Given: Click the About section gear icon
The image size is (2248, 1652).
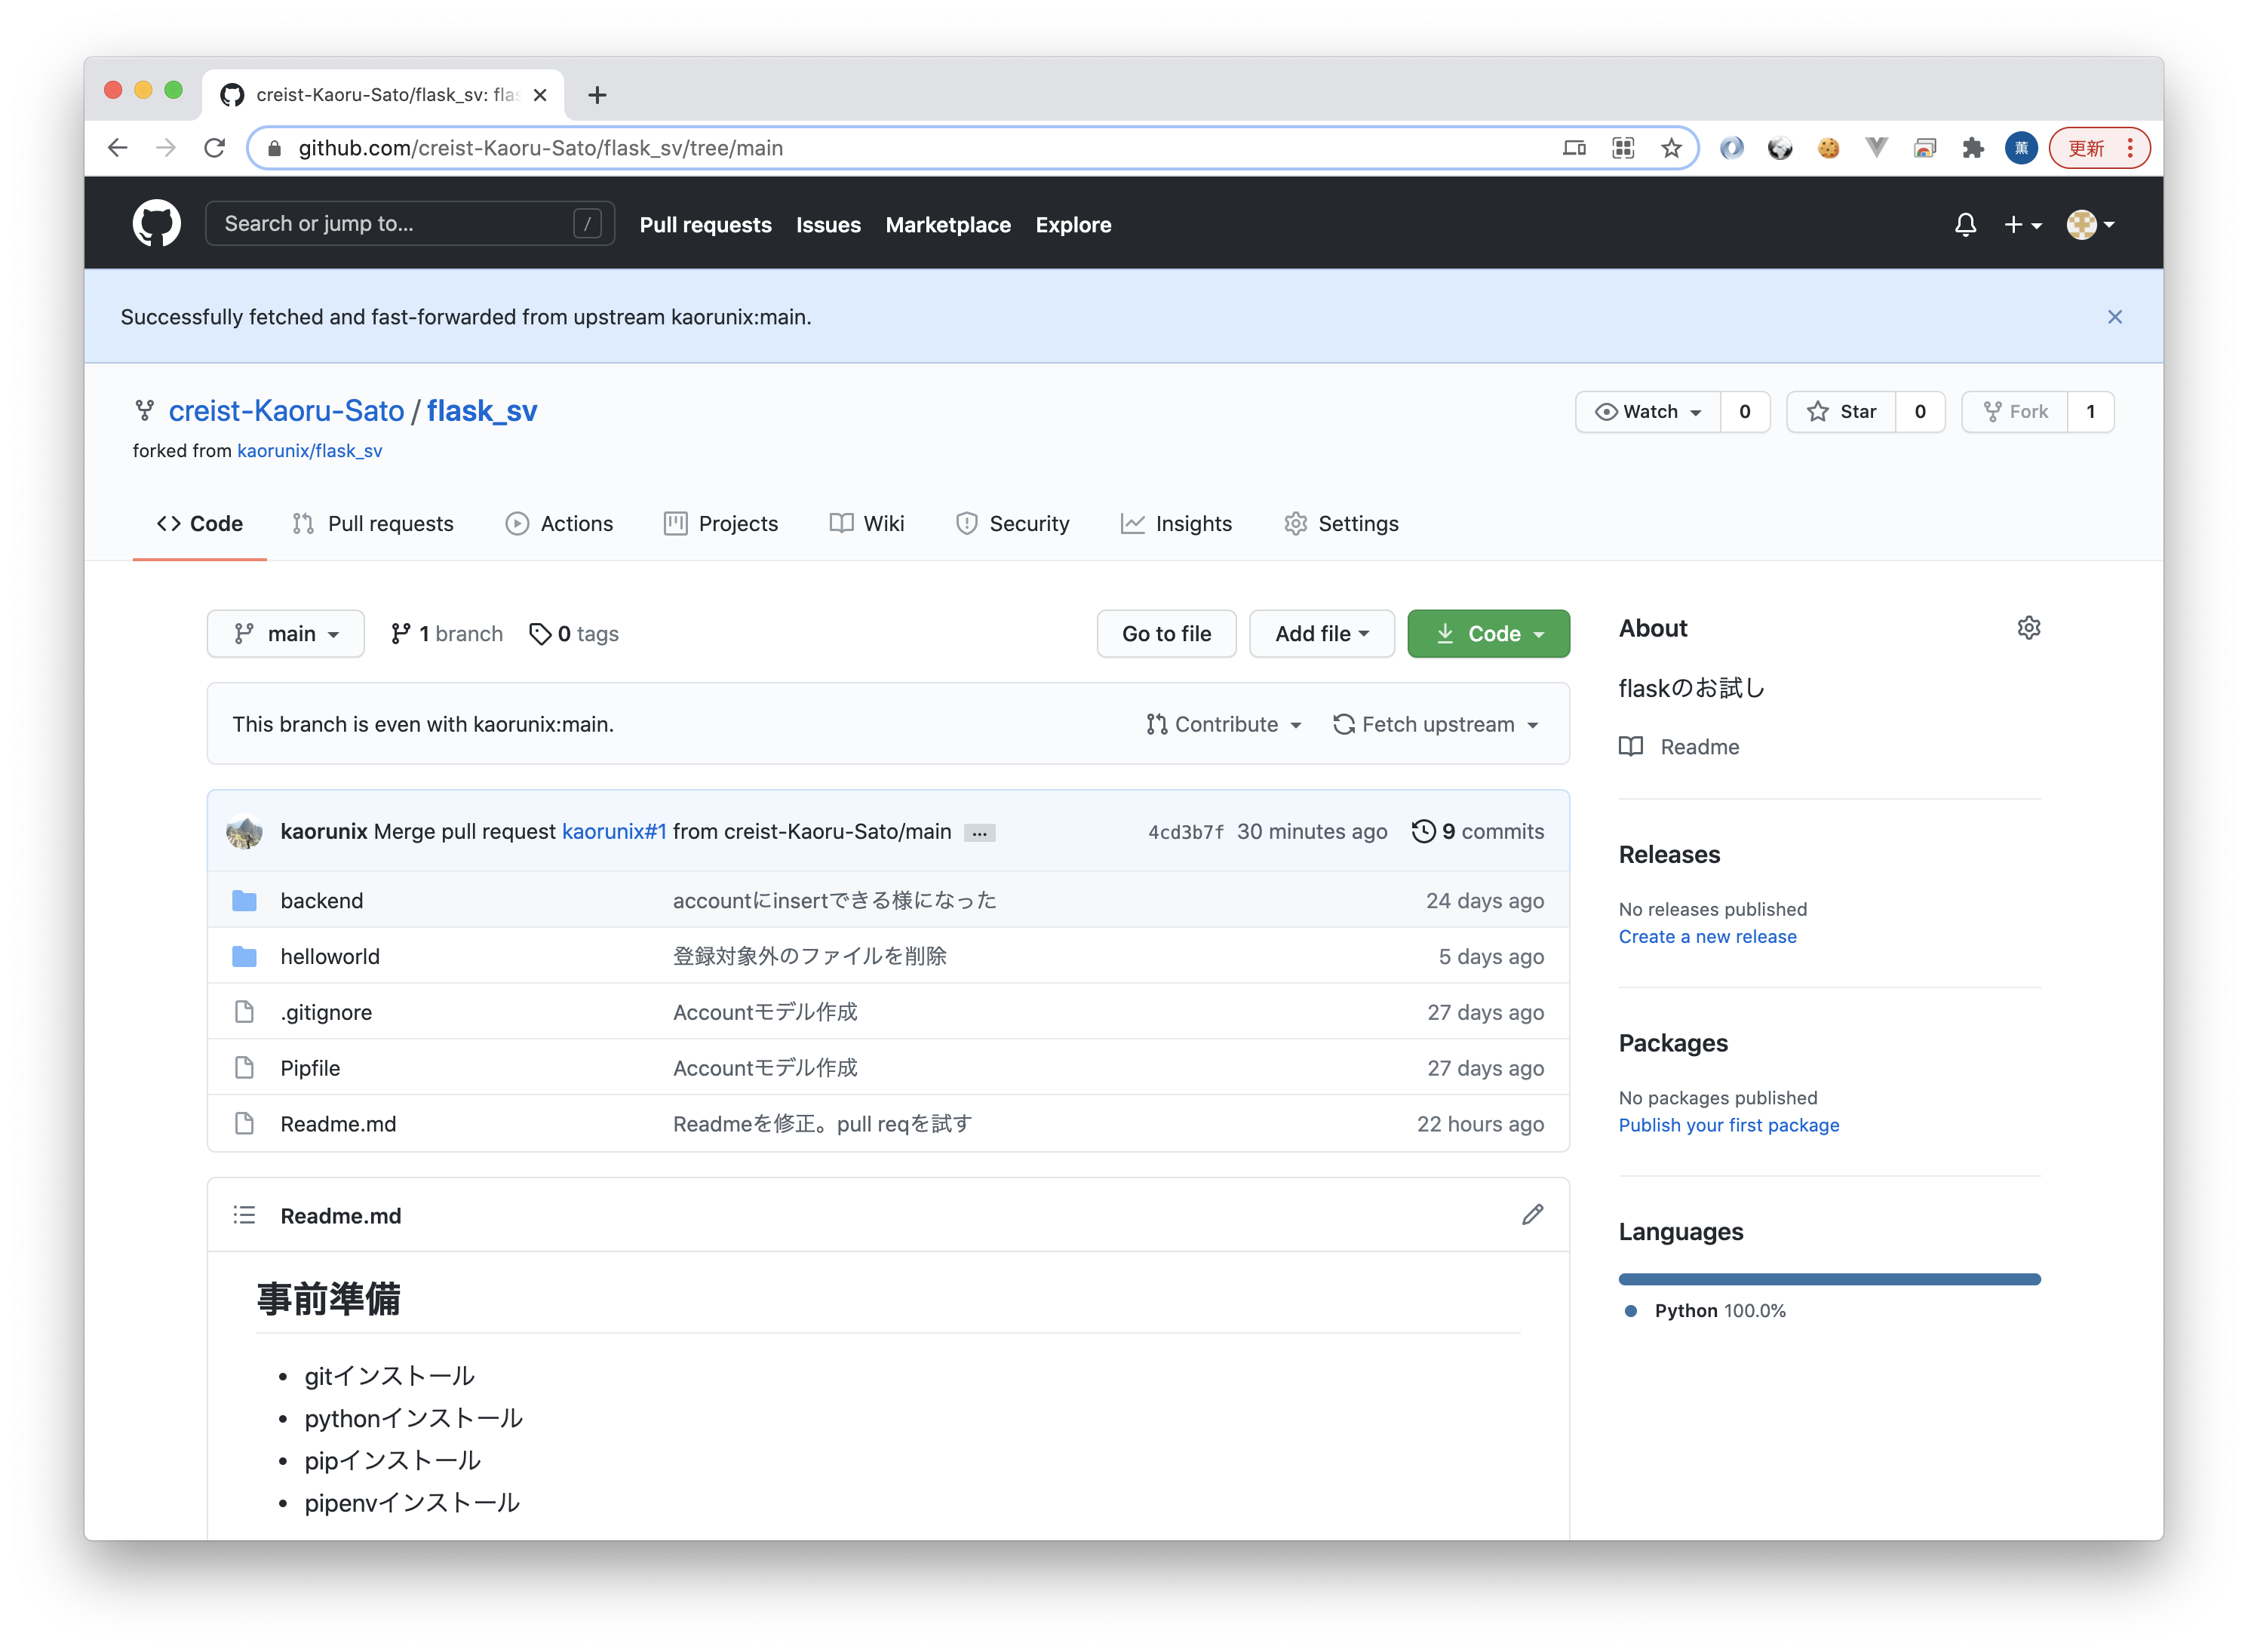Looking at the screenshot, I should (x=2028, y=628).
